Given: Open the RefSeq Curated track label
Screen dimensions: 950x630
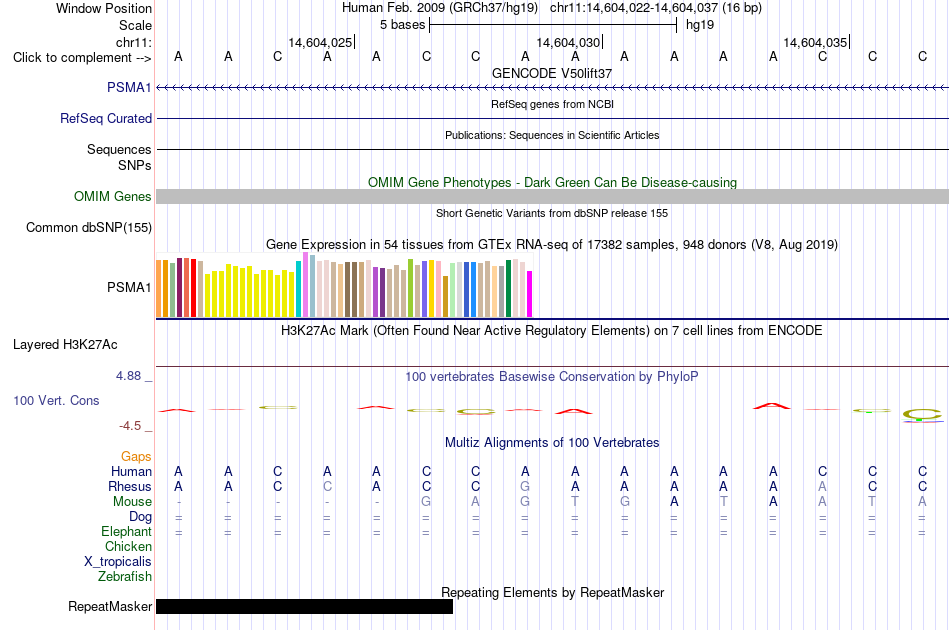Looking at the screenshot, I should click(x=105, y=118).
